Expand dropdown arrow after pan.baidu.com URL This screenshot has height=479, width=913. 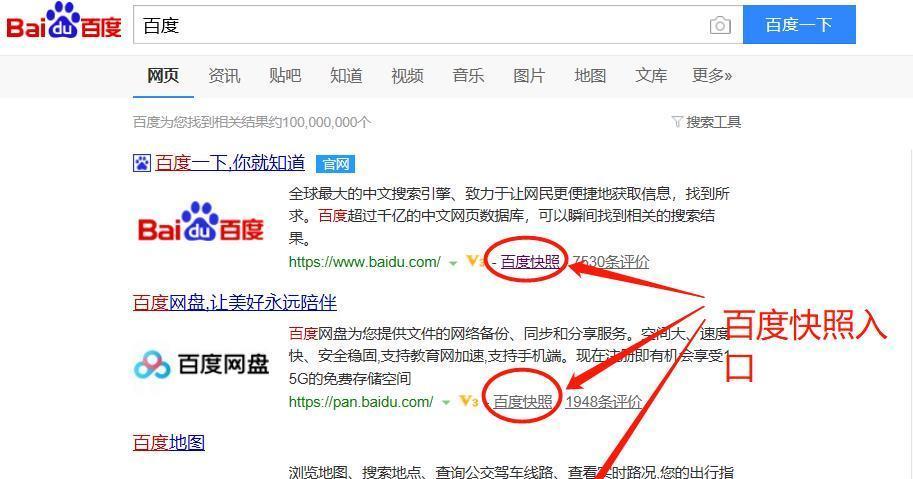pos(445,403)
